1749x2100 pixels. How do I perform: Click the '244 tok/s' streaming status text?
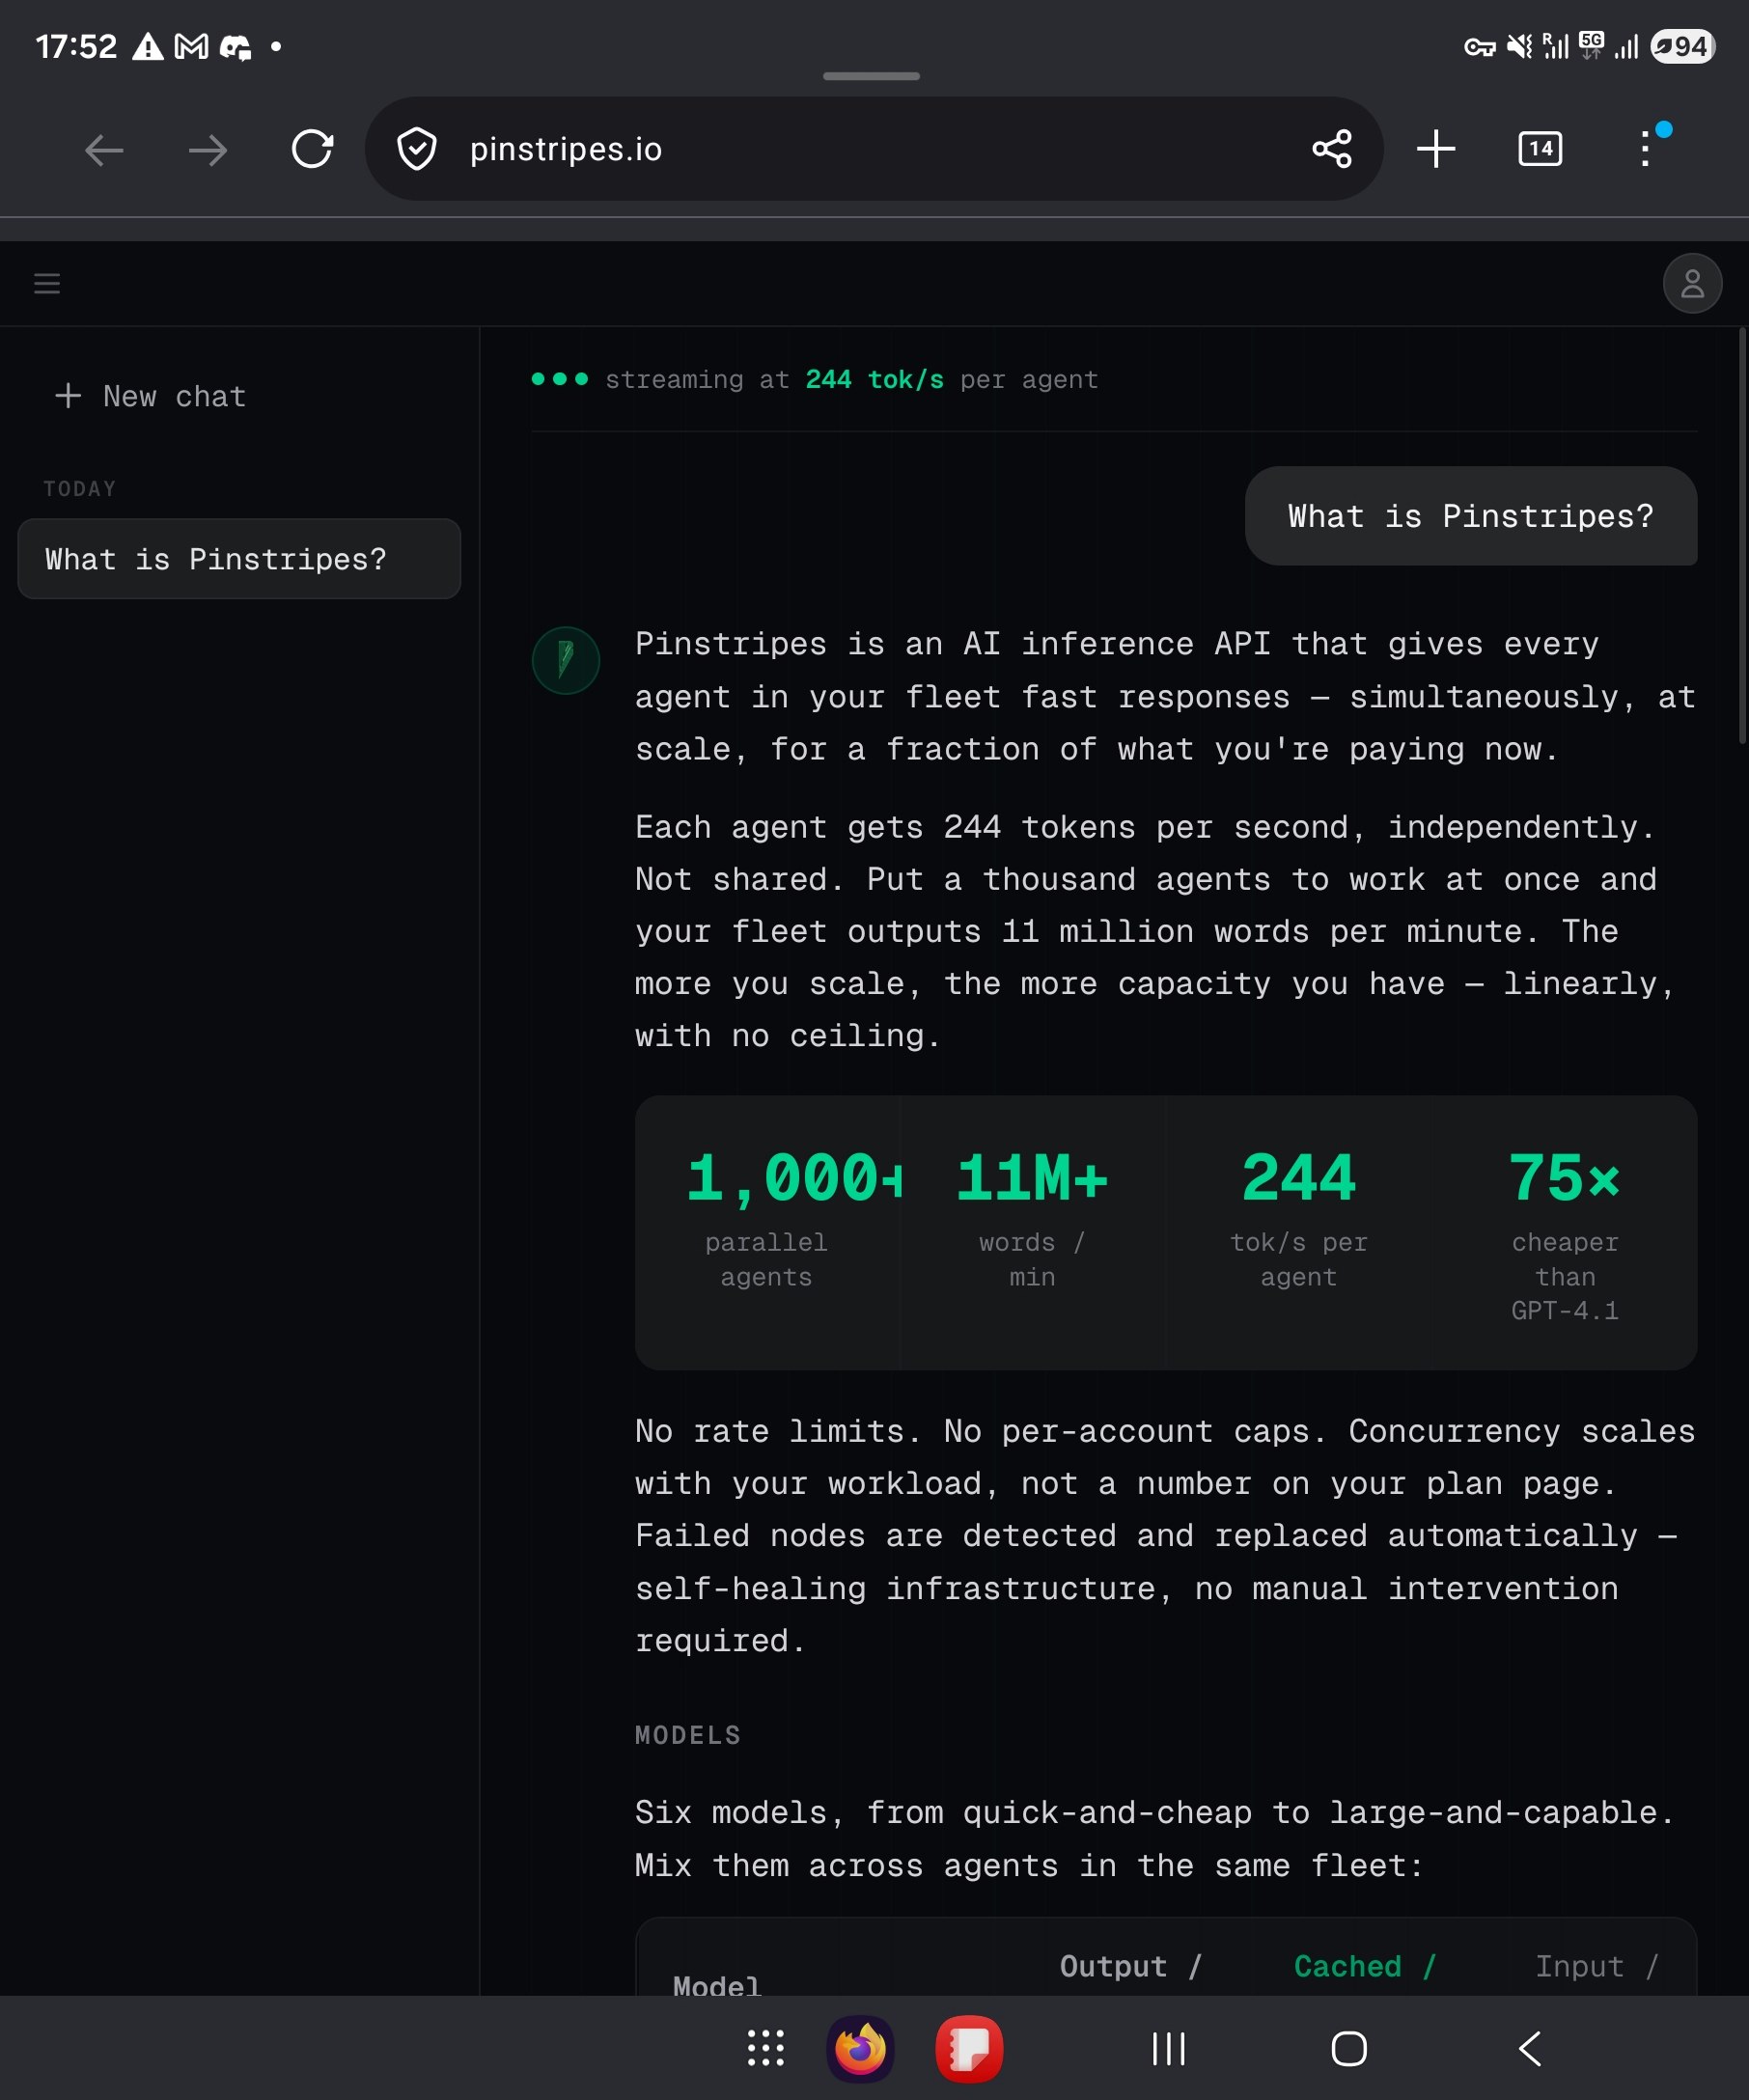pyautogui.click(x=874, y=380)
